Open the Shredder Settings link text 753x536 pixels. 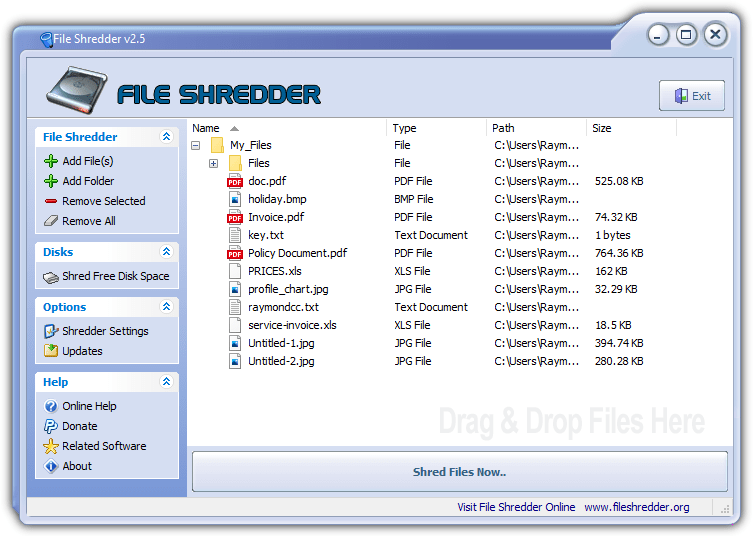pos(105,331)
